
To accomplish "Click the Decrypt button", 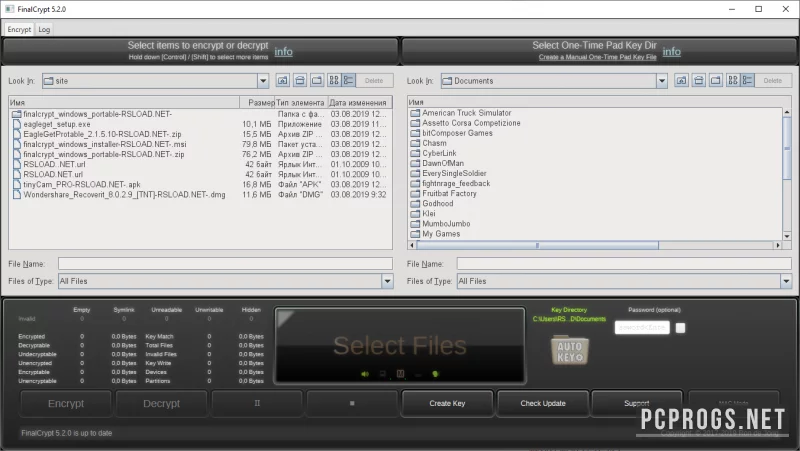I will tap(161, 404).
